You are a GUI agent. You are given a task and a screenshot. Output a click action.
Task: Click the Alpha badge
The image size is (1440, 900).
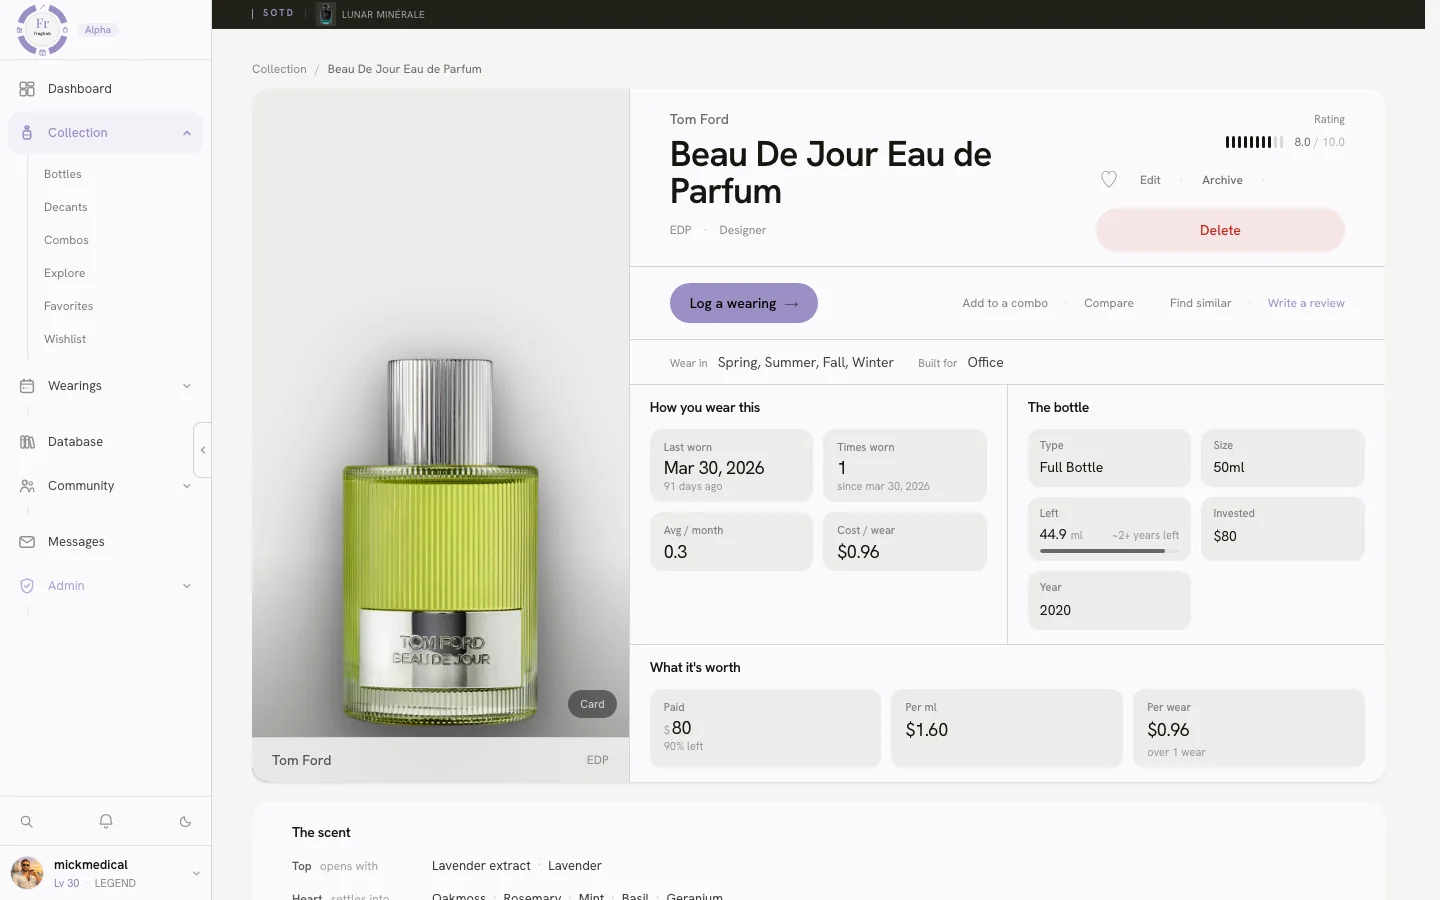click(98, 30)
